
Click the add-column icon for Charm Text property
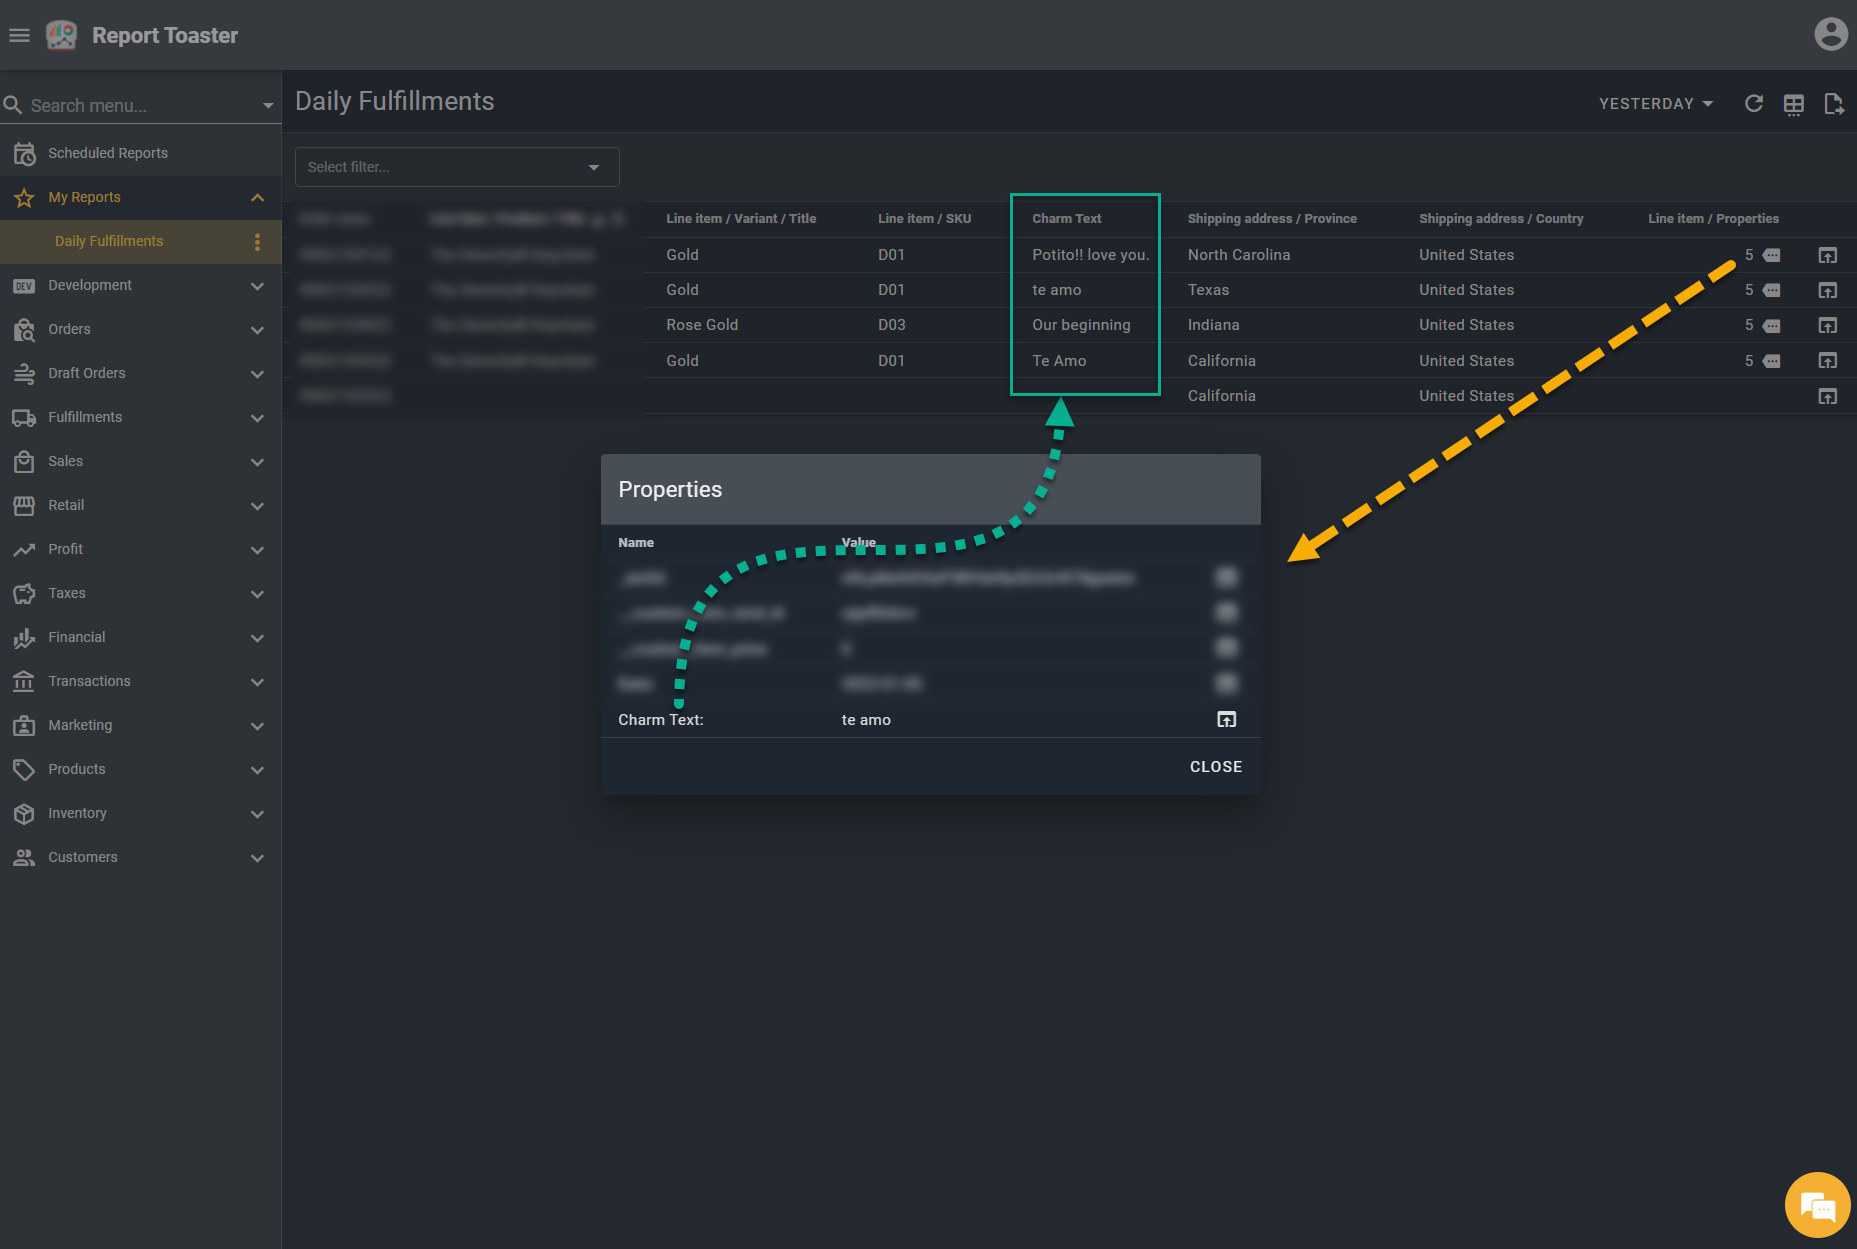click(x=1226, y=720)
